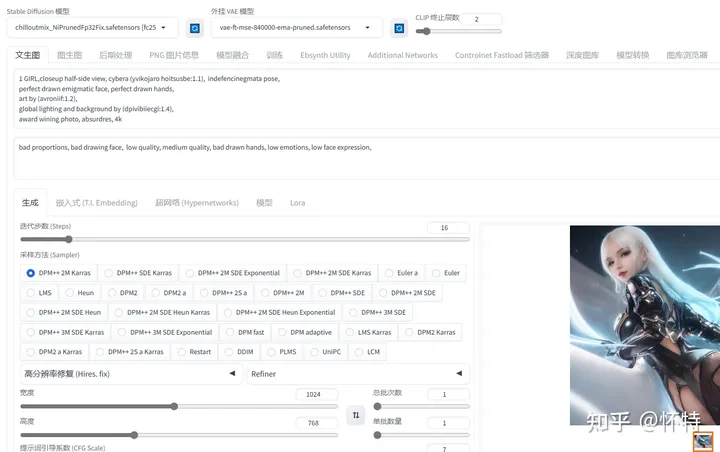
Task: Open the 深度图库 tab
Action: pos(582,55)
